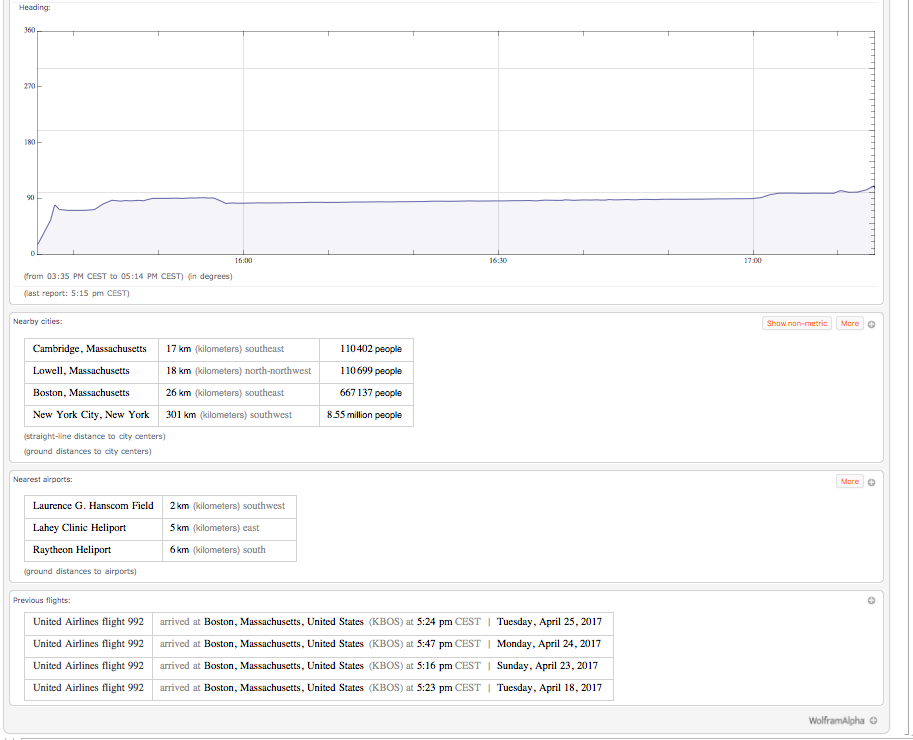Click the 270 y-axis label on chart
The image size is (913, 740).
29,86
